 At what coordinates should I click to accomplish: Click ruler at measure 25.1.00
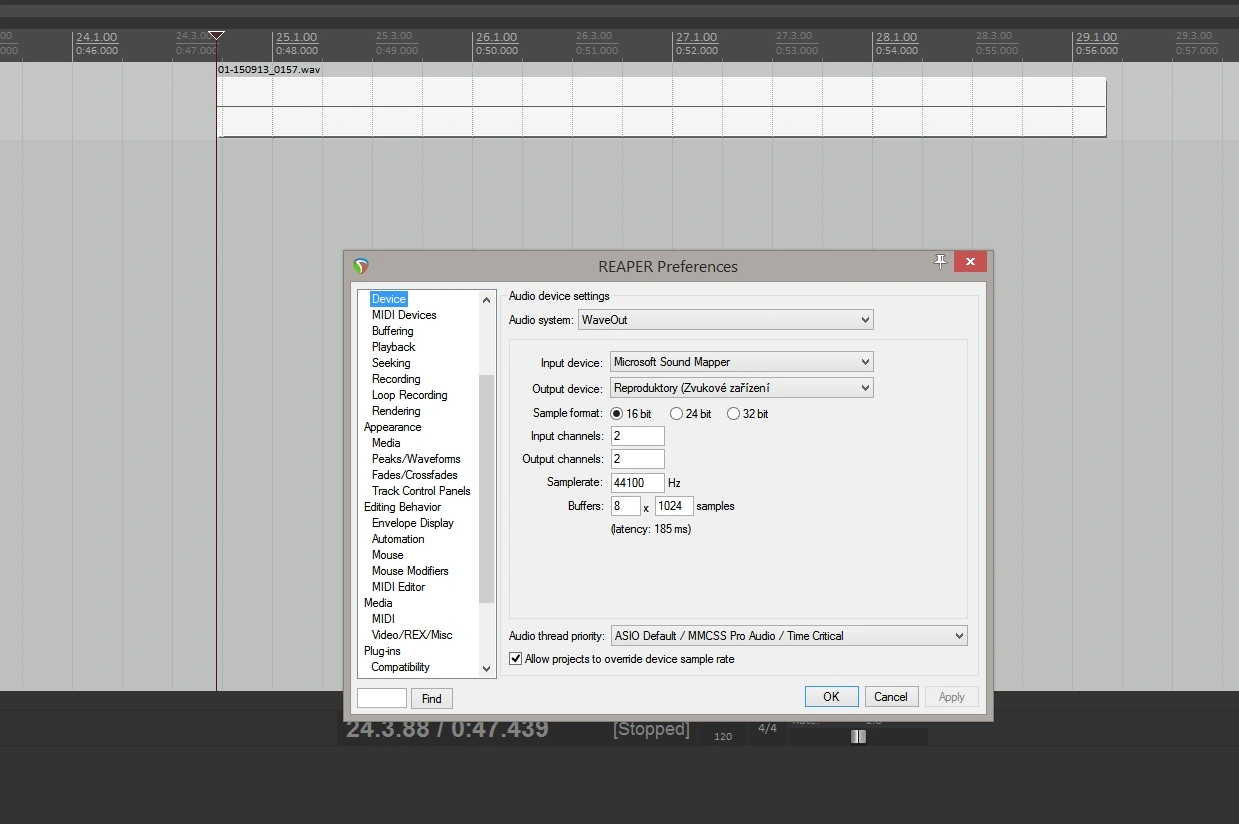[x=296, y=38]
